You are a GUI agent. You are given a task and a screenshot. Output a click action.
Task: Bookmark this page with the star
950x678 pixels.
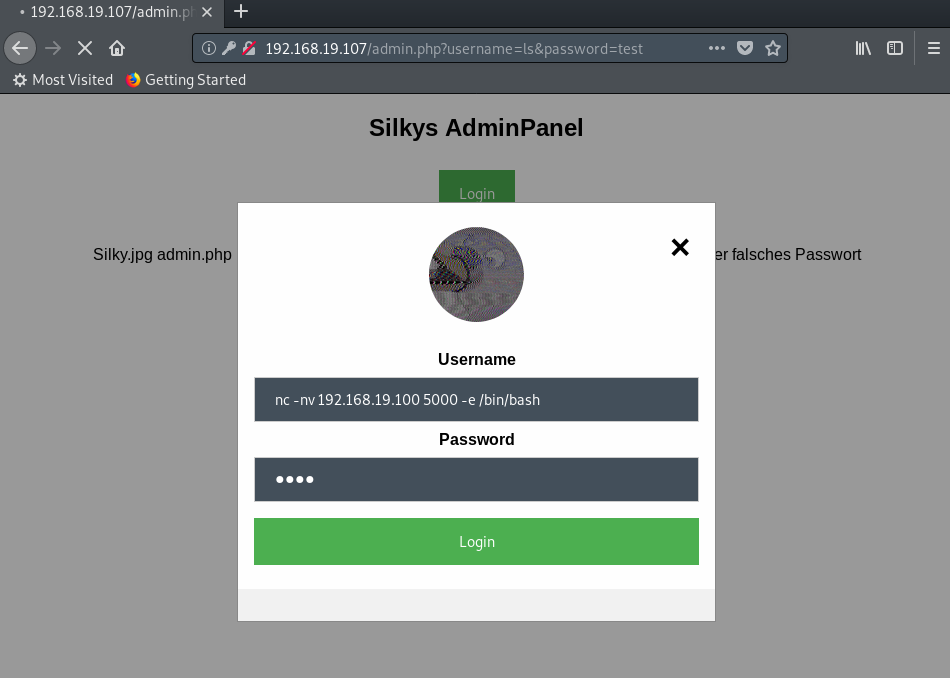[x=772, y=48]
